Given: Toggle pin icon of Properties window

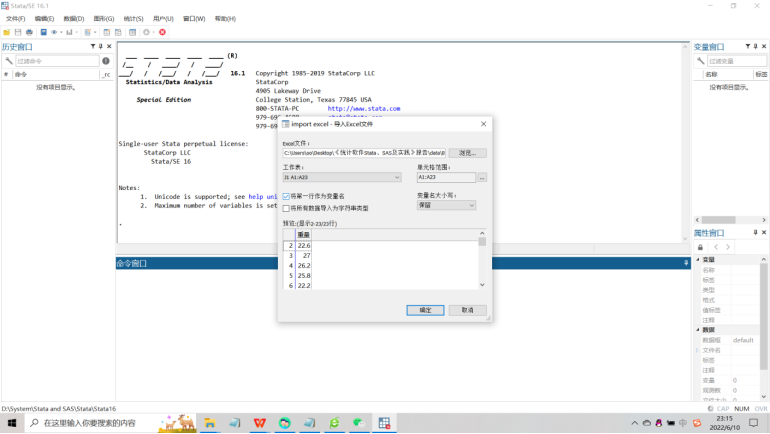Looking at the screenshot, I should pos(755,232).
